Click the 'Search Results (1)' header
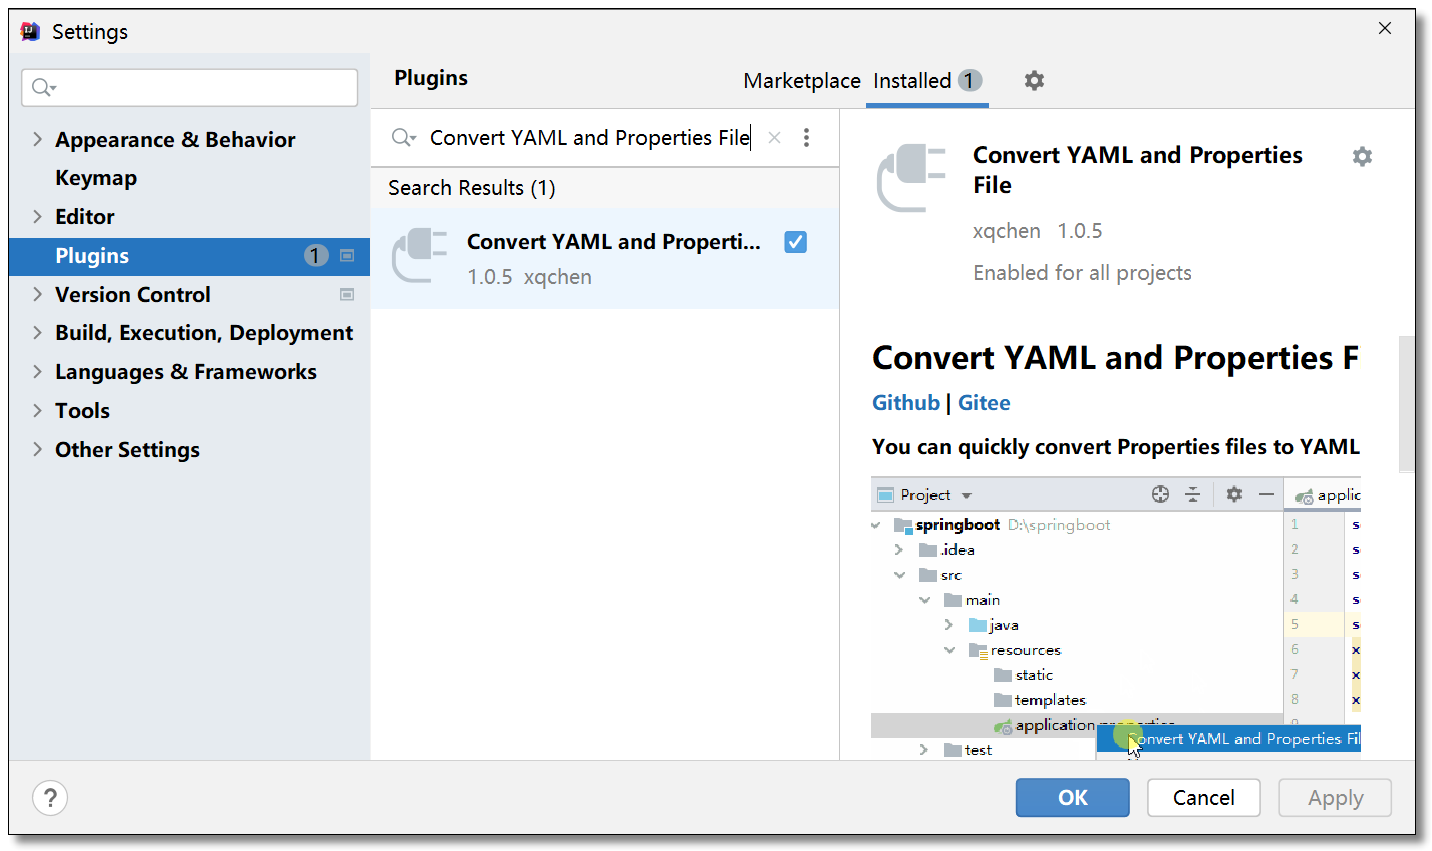 (x=472, y=188)
